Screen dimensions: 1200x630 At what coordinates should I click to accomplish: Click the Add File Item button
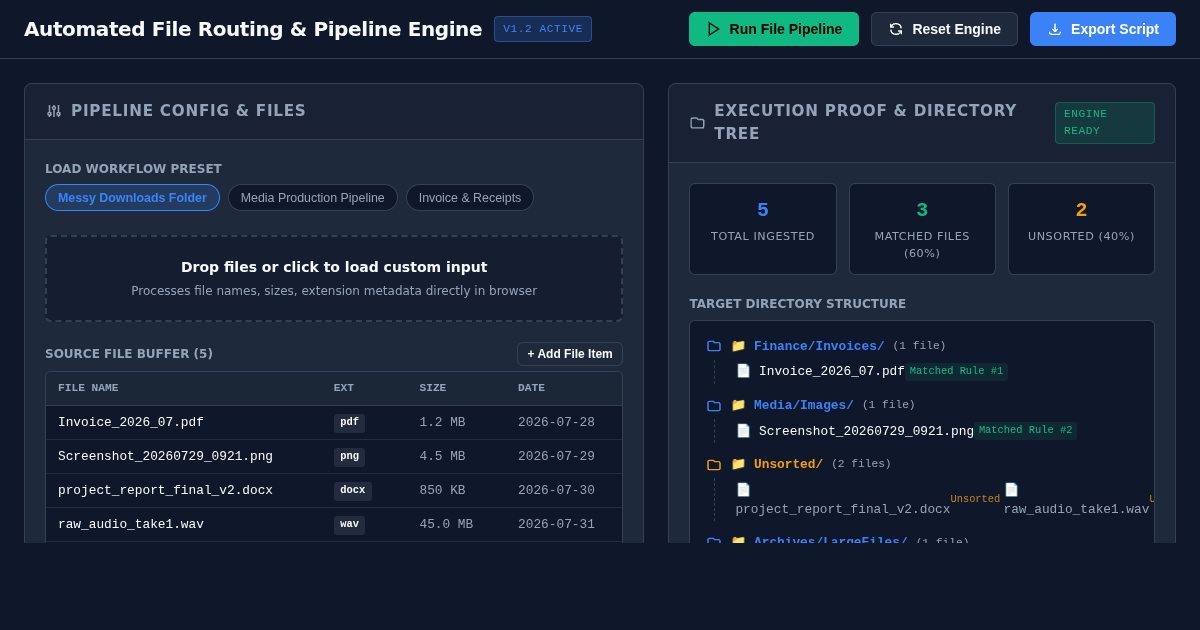tap(570, 354)
